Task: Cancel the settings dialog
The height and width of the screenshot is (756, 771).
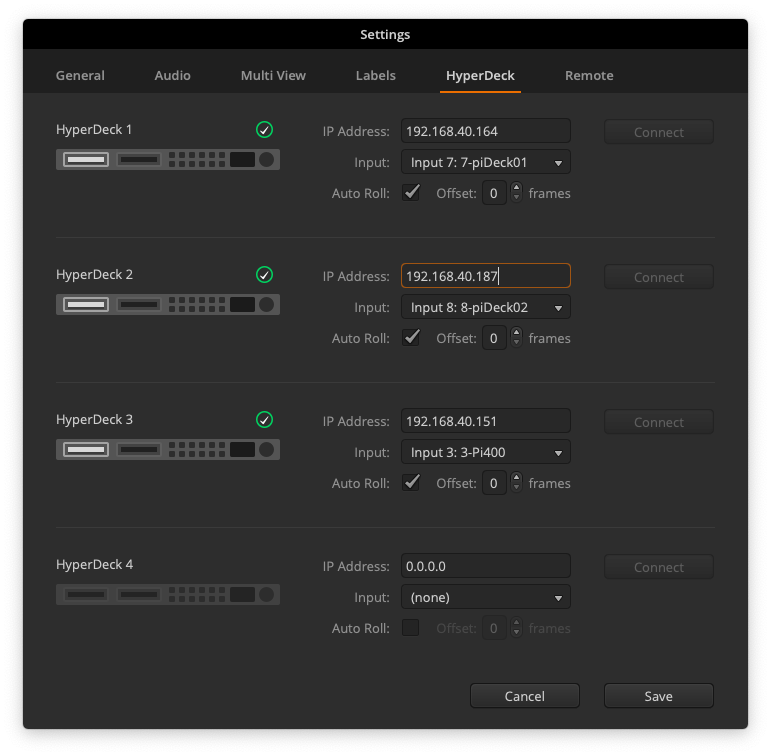Action: click(x=525, y=696)
